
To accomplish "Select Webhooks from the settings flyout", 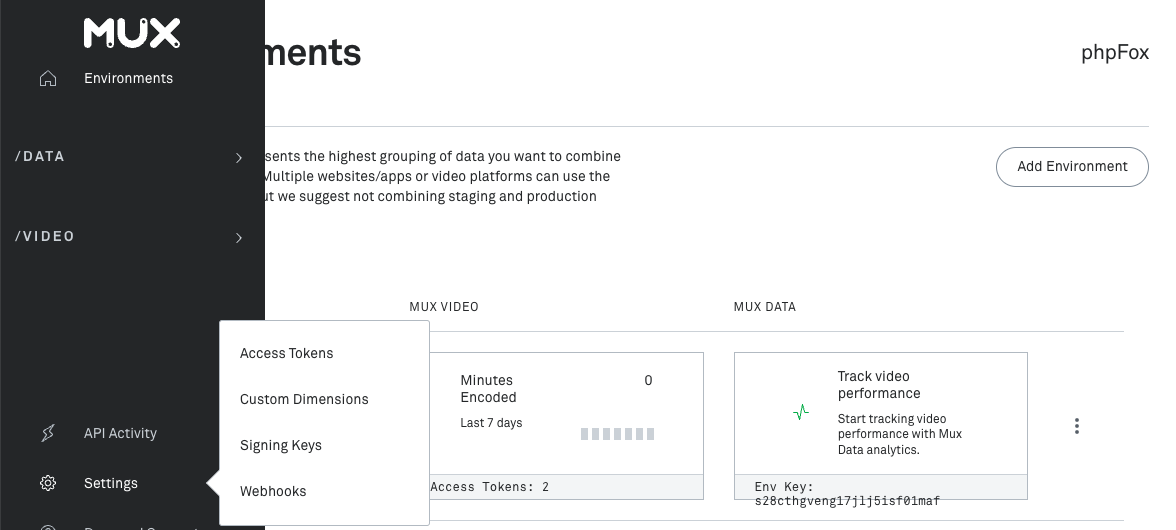I will coord(273,491).
